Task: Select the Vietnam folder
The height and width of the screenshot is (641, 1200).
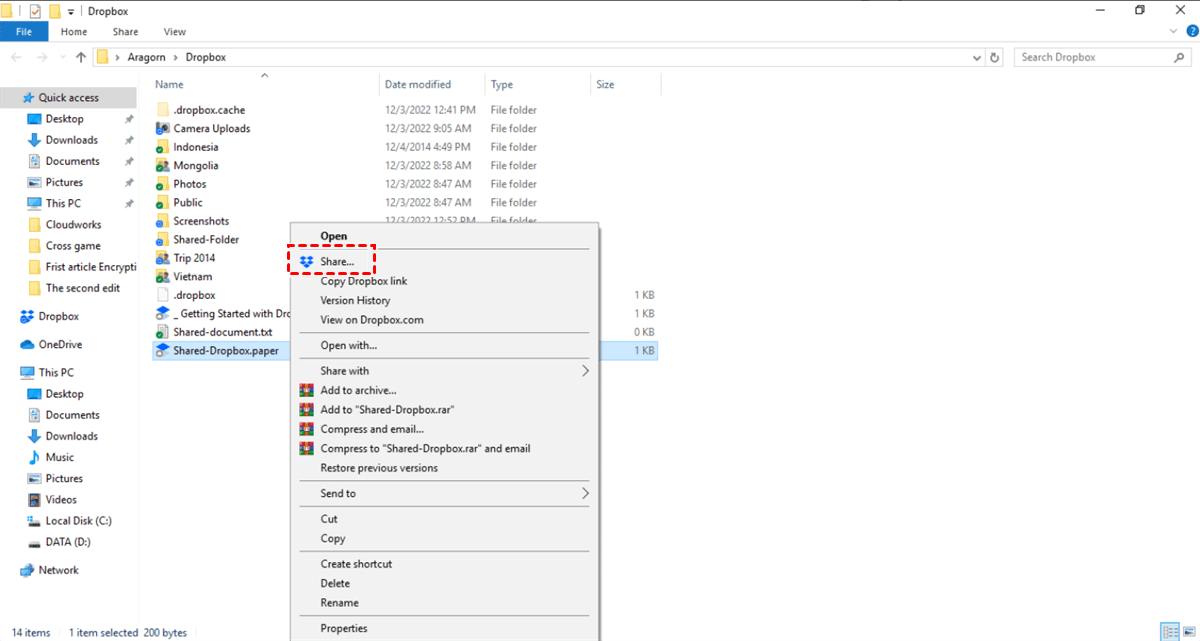Action: (192, 276)
